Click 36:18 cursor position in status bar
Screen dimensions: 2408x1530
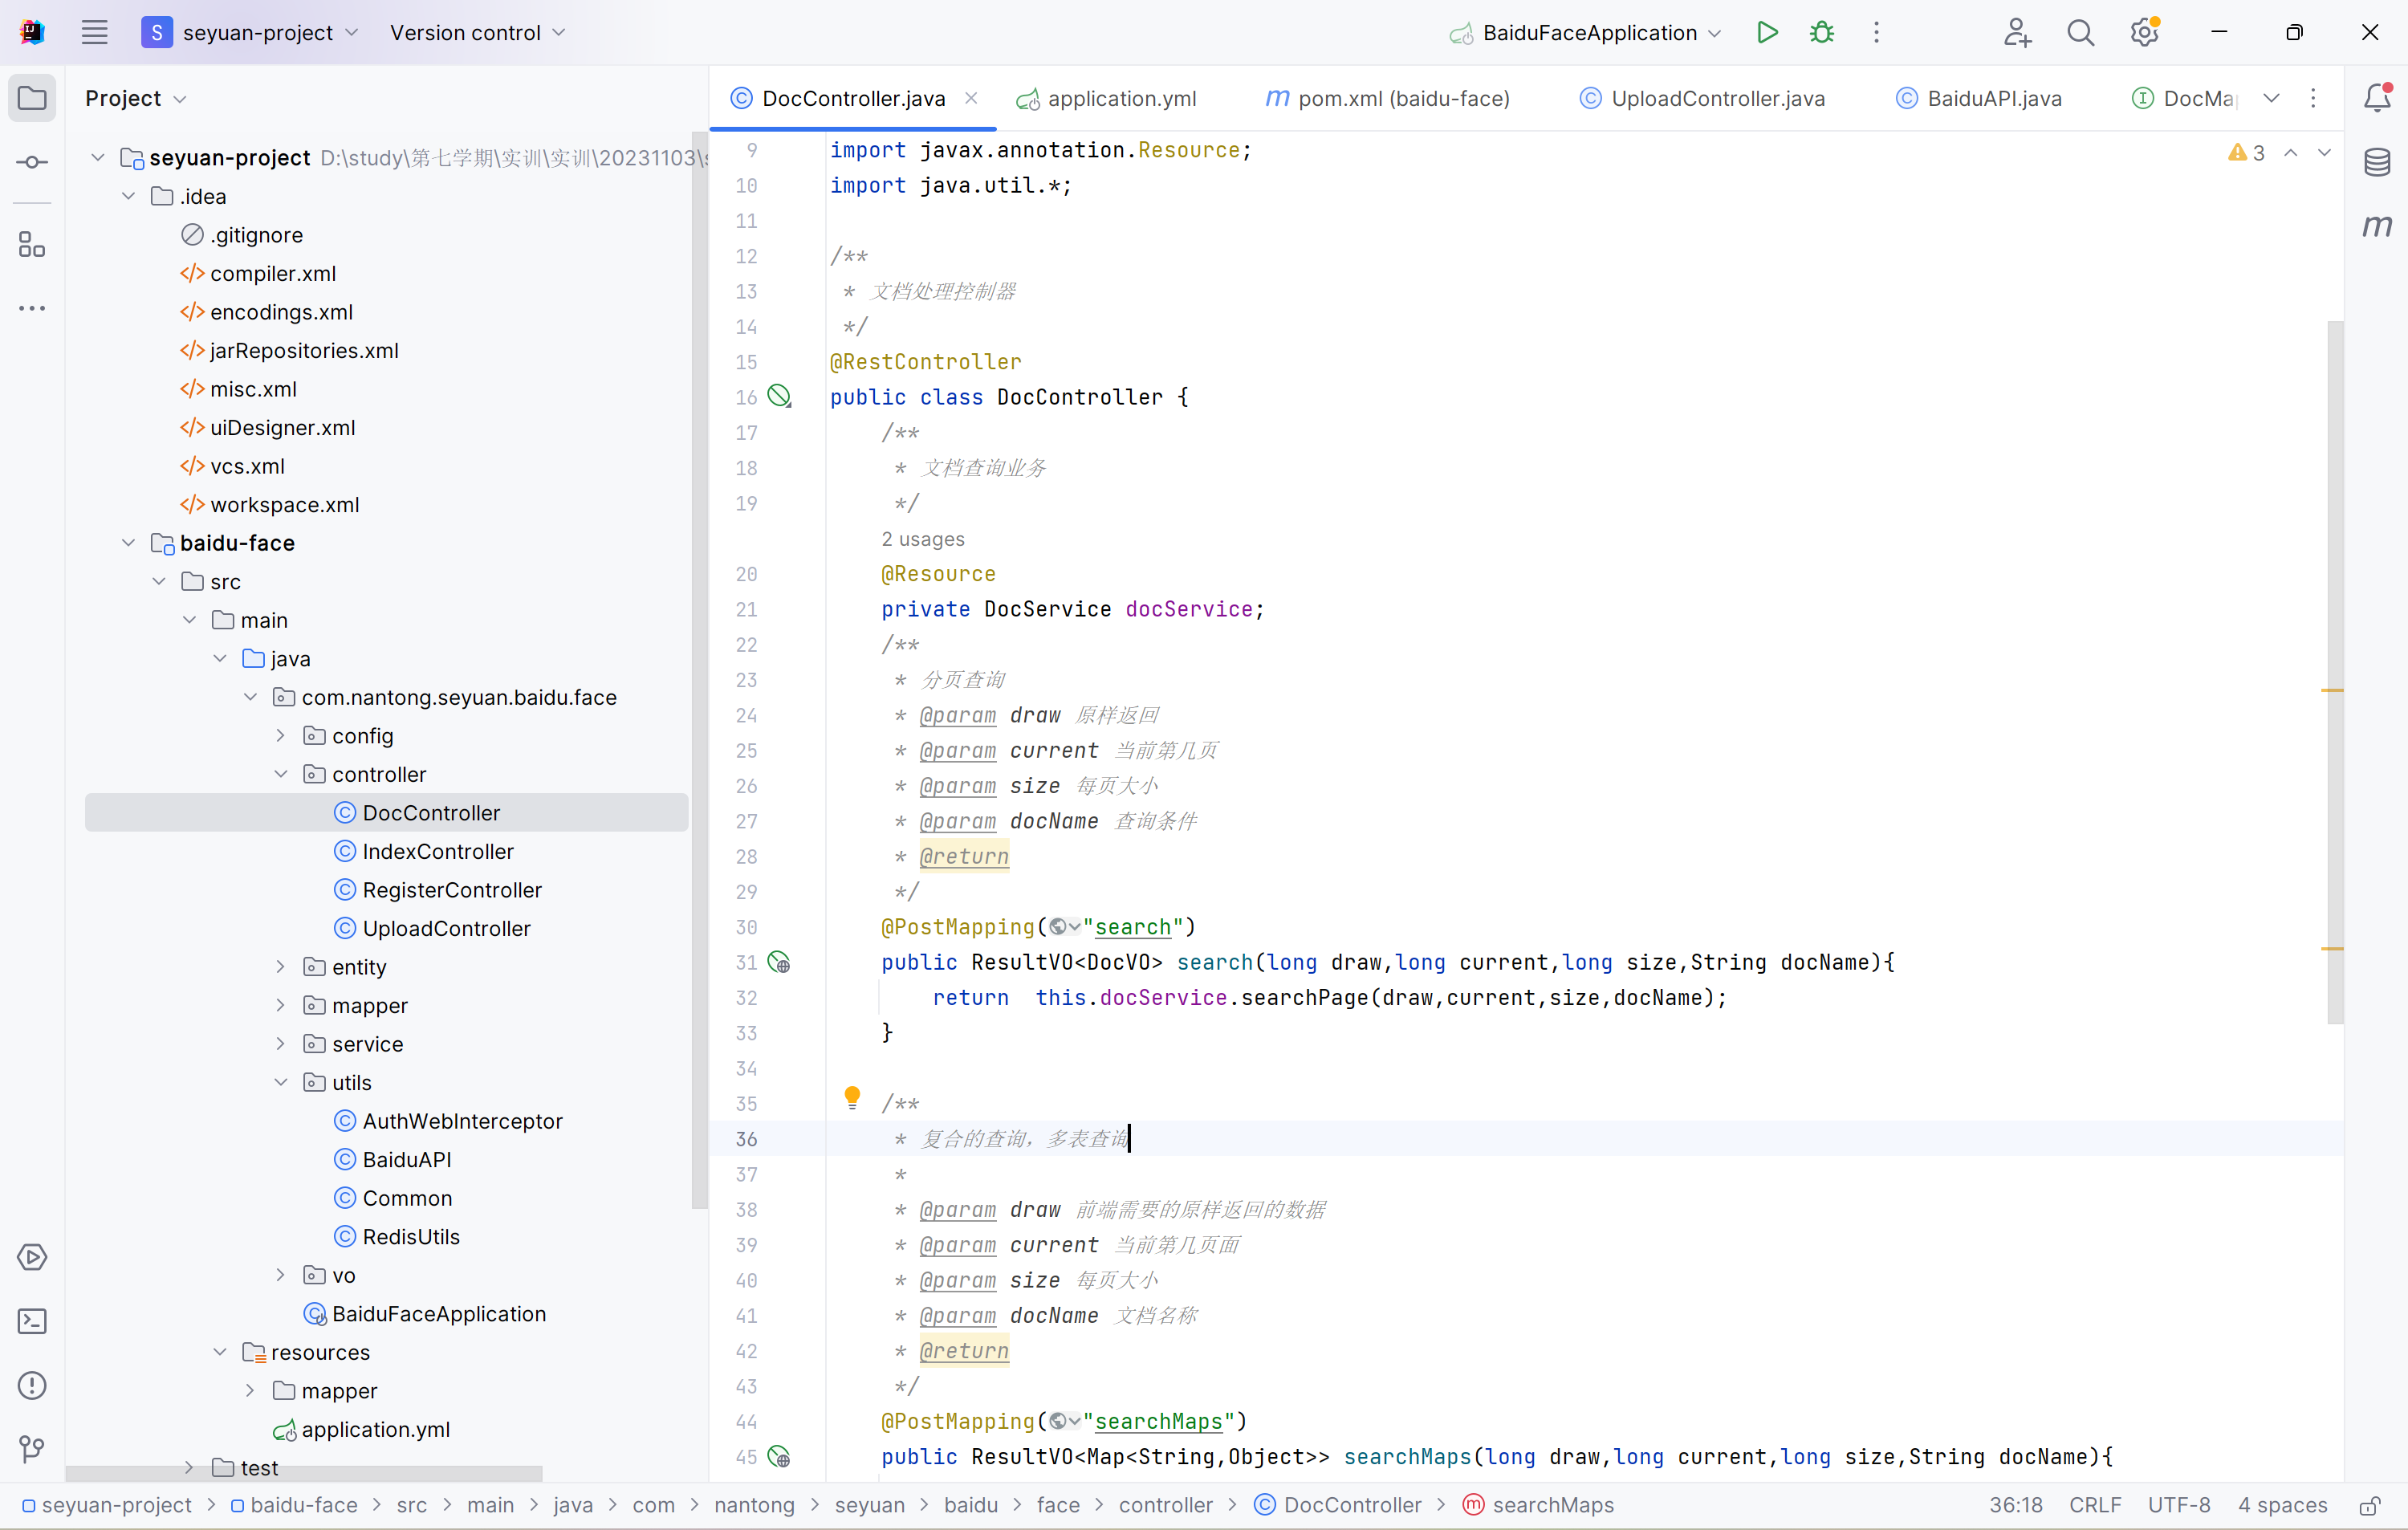[2016, 1505]
